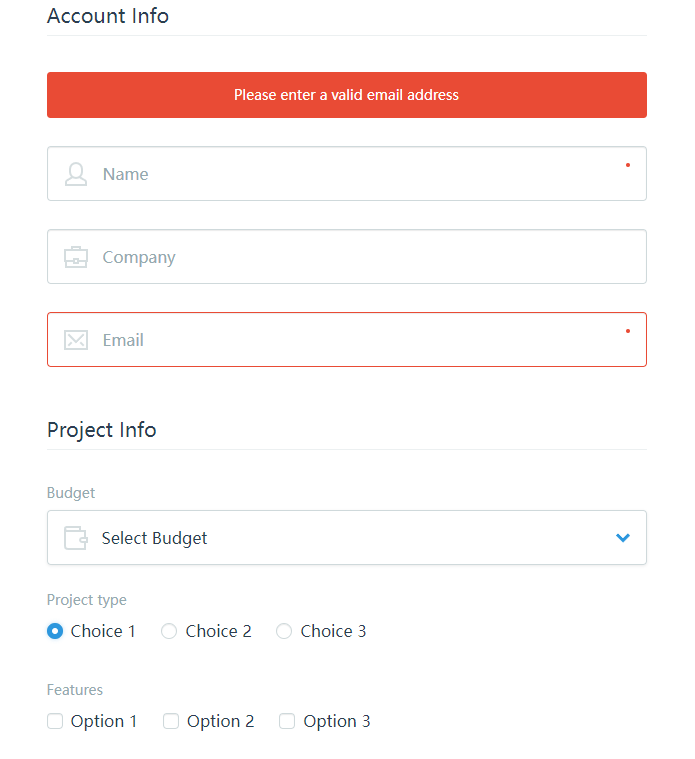
Task: Click the briefcase icon in Company field
Action: tap(76, 257)
